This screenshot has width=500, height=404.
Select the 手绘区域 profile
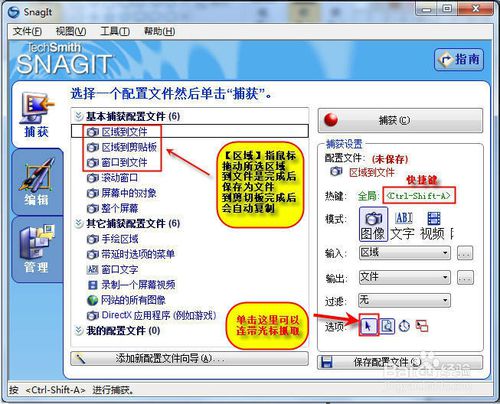point(120,239)
